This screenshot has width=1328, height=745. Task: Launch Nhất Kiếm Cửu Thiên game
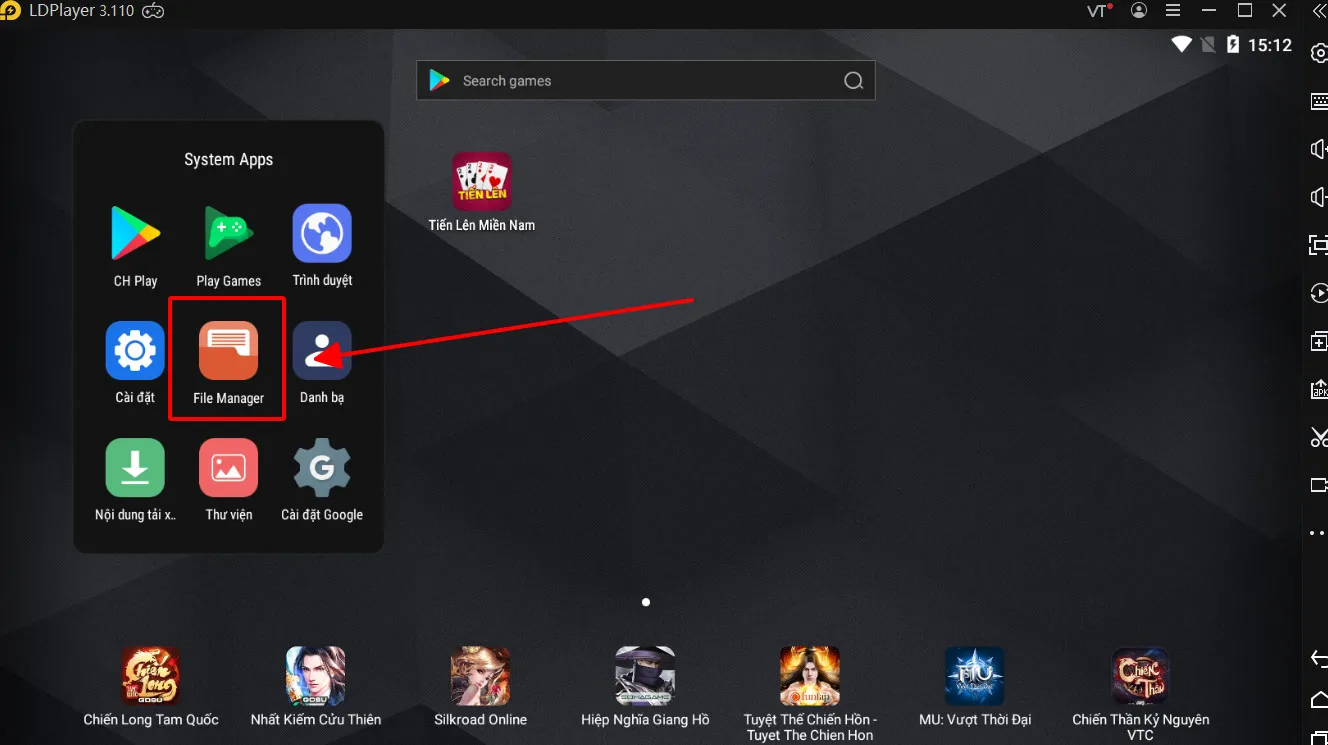[x=316, y=676]
